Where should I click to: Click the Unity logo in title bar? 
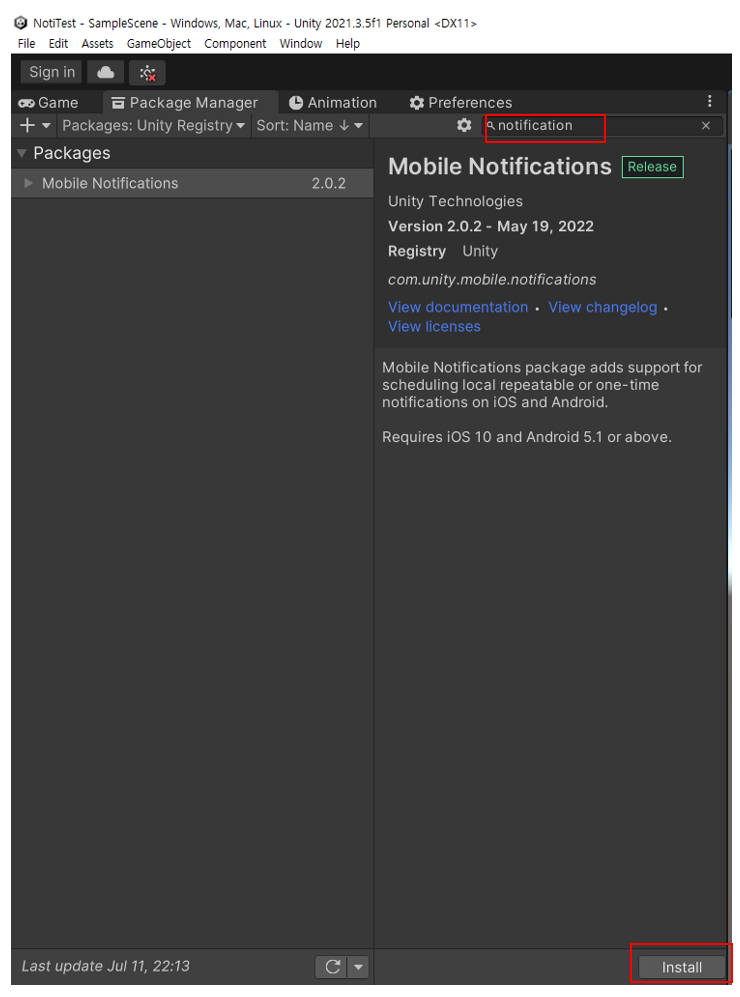click(20, 23)
